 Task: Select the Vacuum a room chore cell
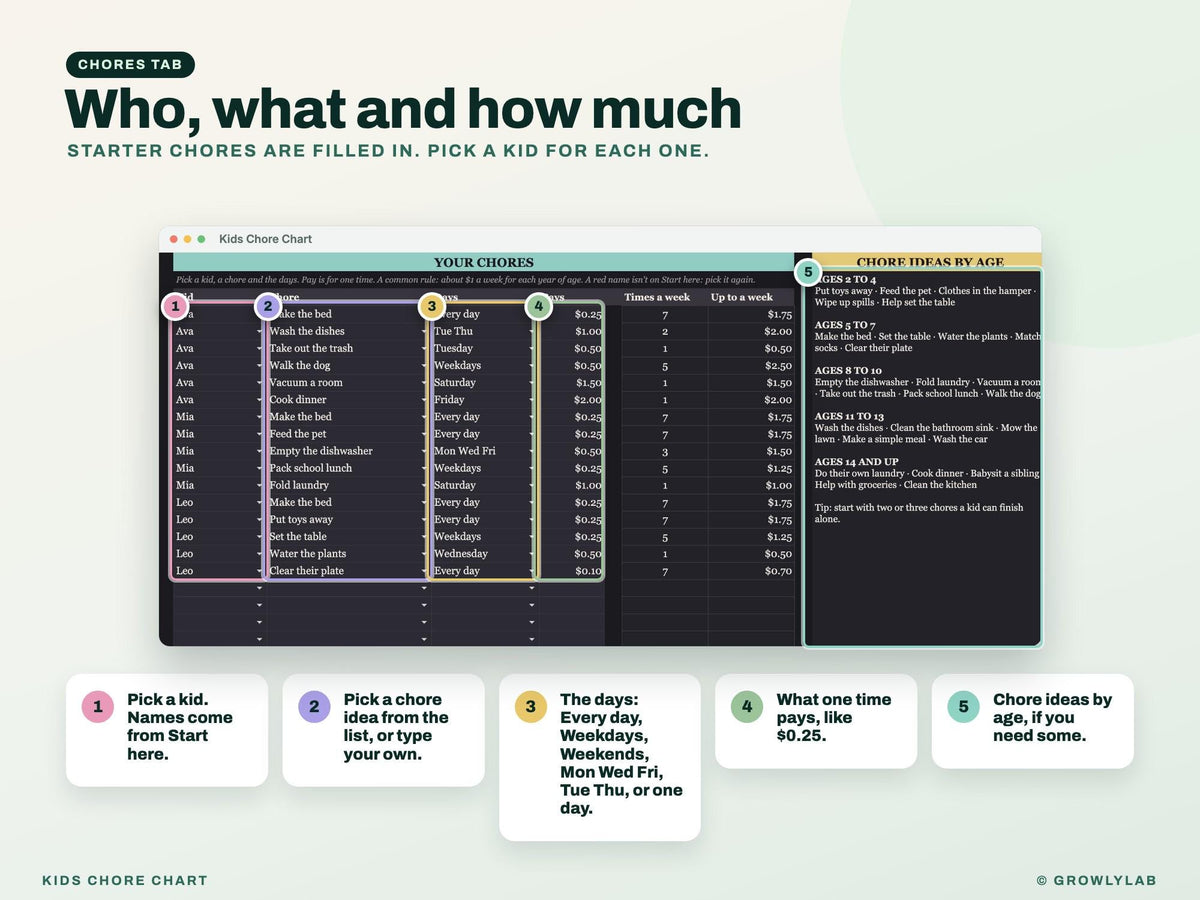pyautogui.click(x=348, y=383)
